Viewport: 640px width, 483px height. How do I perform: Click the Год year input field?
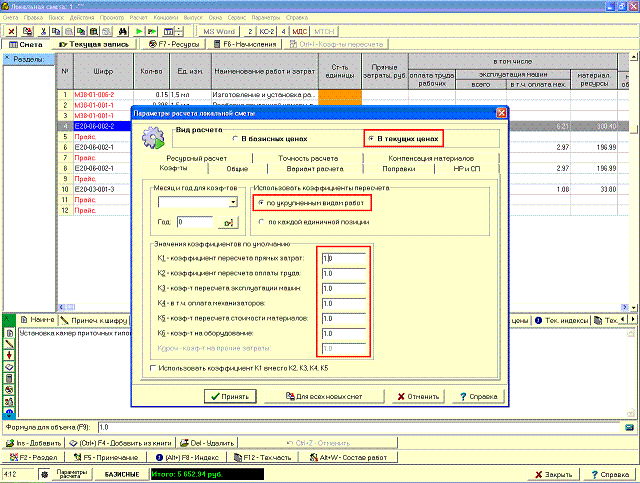196,221
